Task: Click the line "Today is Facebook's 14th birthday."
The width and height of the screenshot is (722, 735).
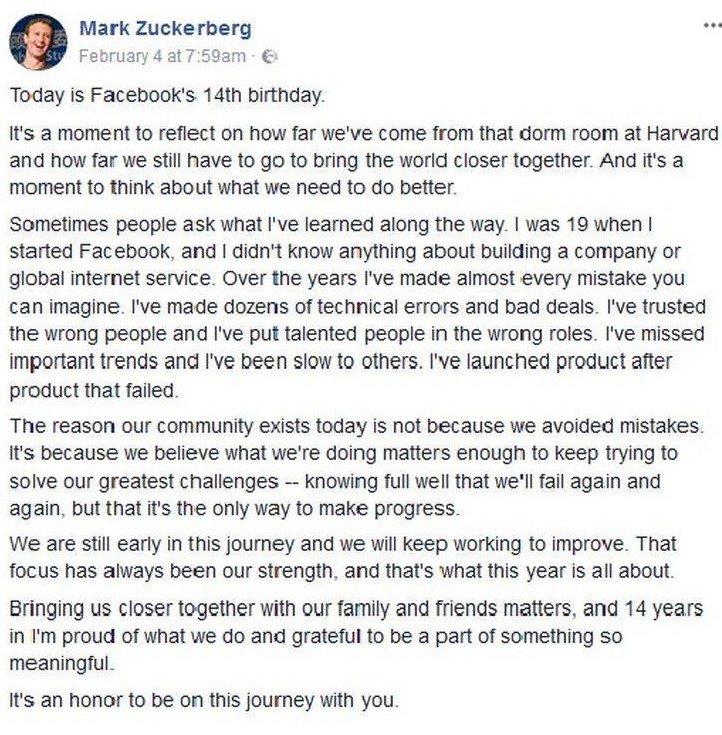Action: pyautogui.click(x=167, y=96)
